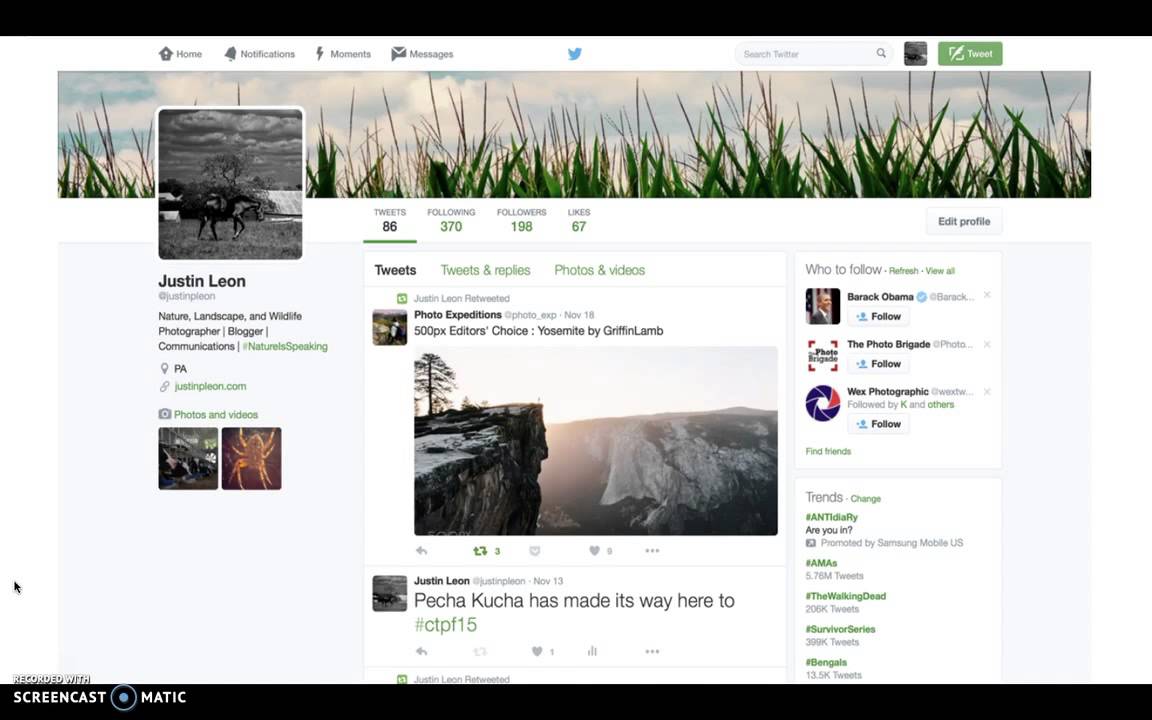Click View all in Who to follow
Viewport: 1152px width, 720px height.
coord(940,270)
